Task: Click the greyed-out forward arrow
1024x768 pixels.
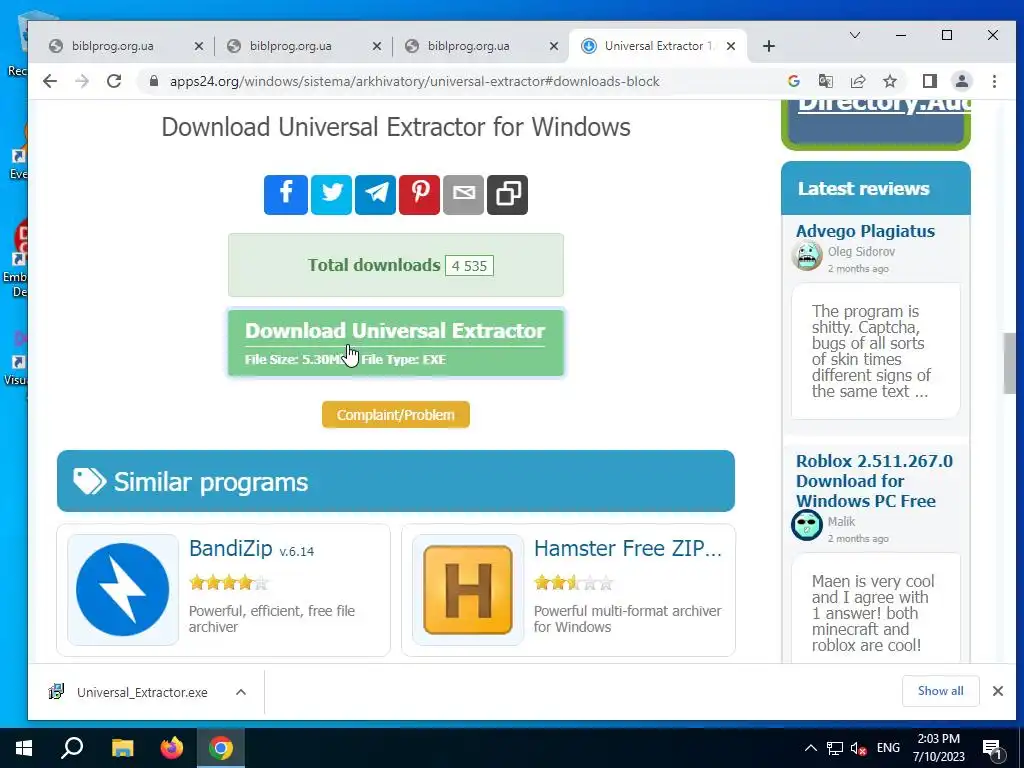Action: pyautogui.click(x=82, y=81)
